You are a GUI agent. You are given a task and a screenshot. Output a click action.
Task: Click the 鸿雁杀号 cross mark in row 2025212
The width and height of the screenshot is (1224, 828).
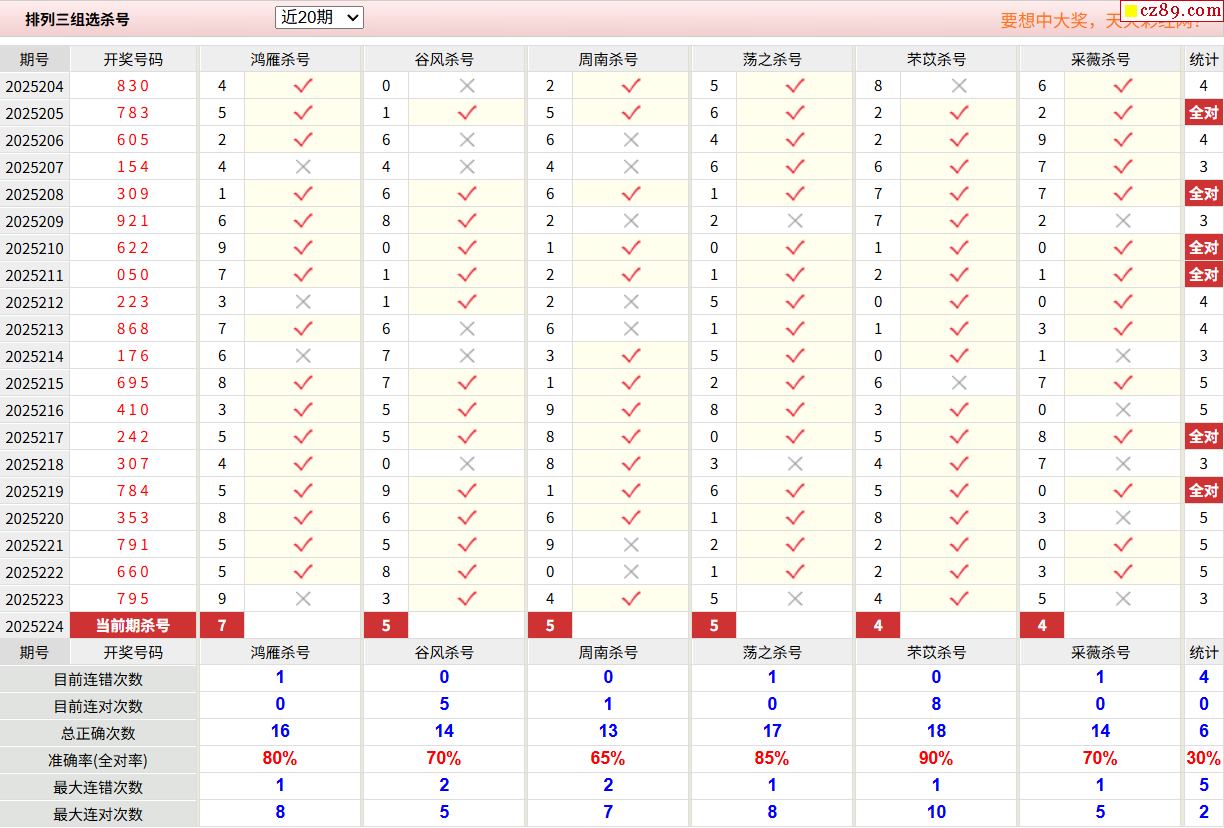point(303,302)
